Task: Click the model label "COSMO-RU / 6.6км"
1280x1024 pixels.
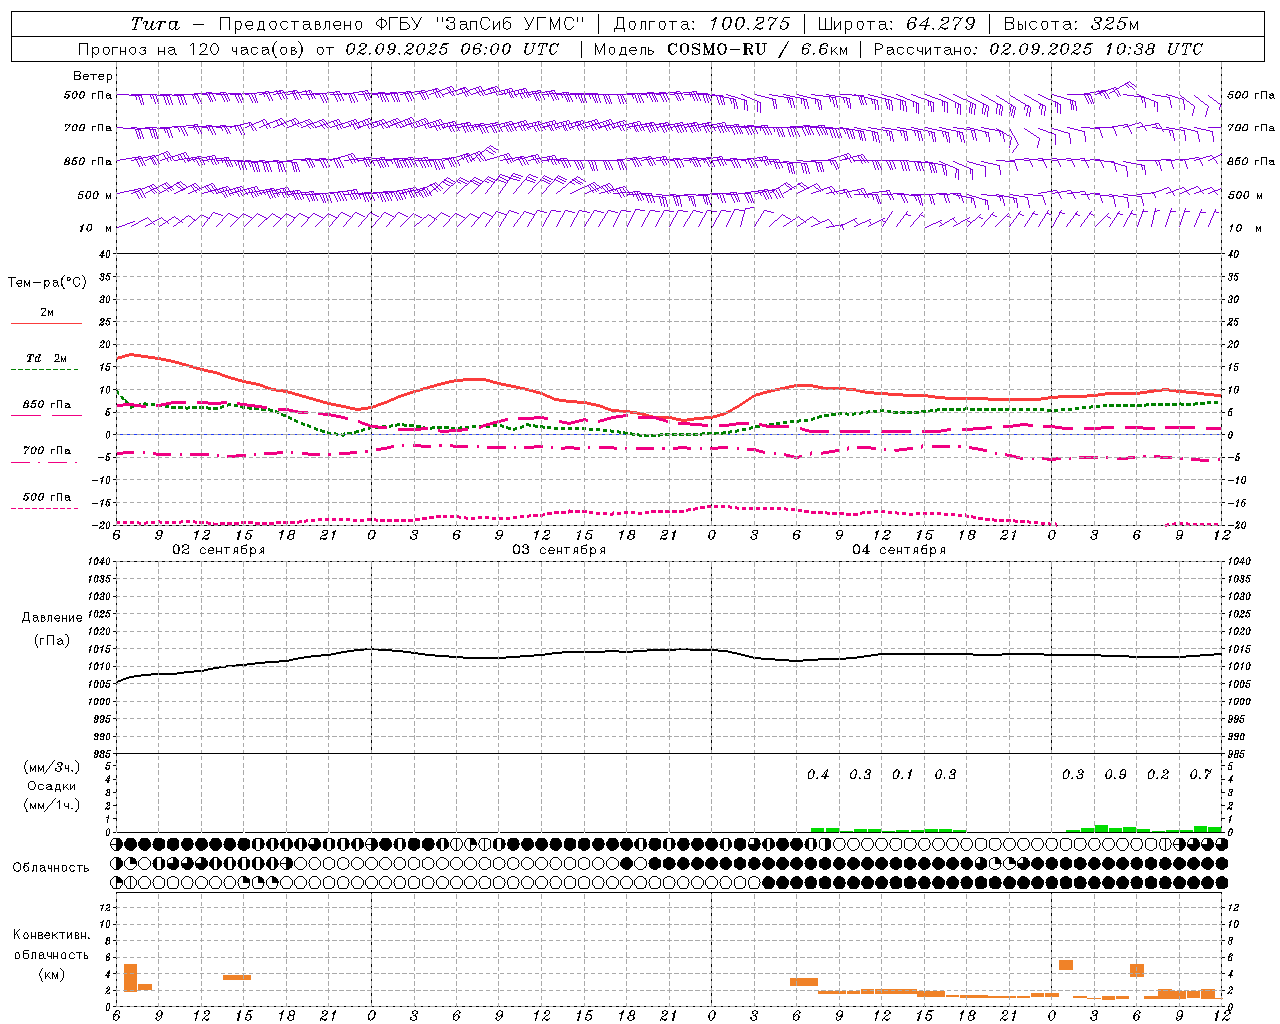Action: [756, 49]
